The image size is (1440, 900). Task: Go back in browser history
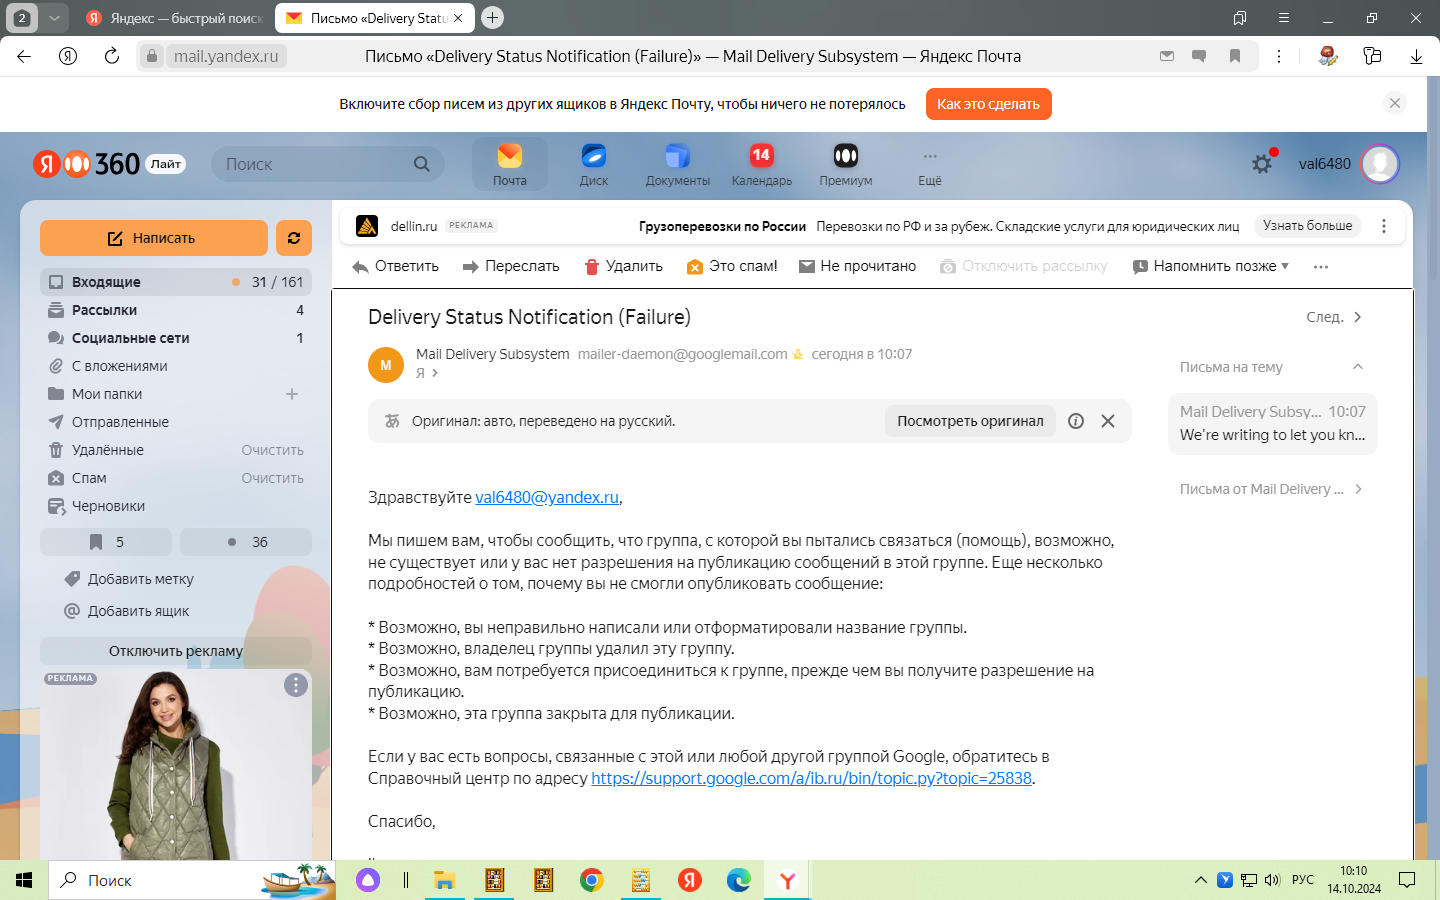click(24, 56)
